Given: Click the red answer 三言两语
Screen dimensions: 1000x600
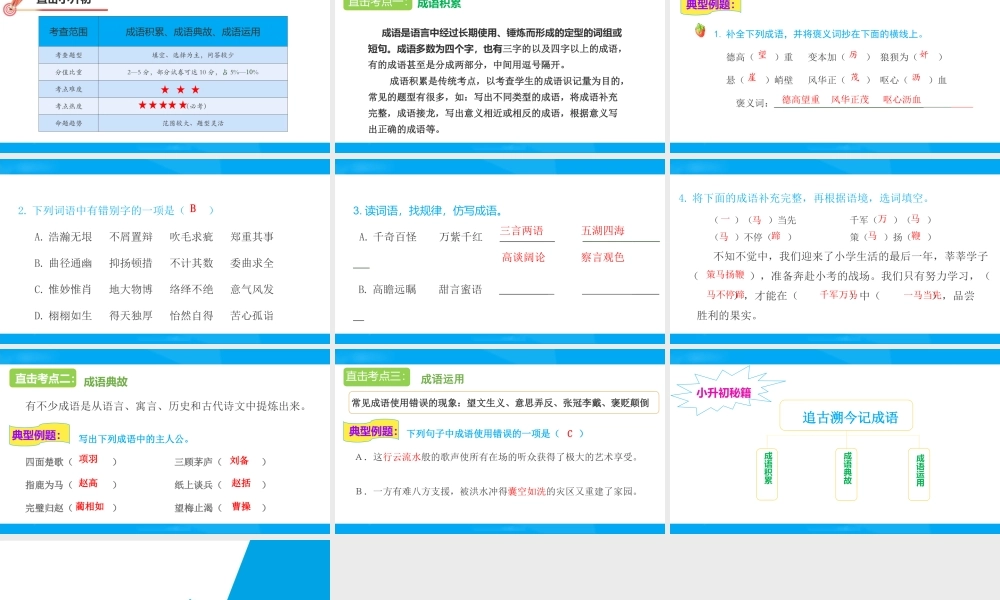Looking at the screenshot, I should [x=522, y=230].
